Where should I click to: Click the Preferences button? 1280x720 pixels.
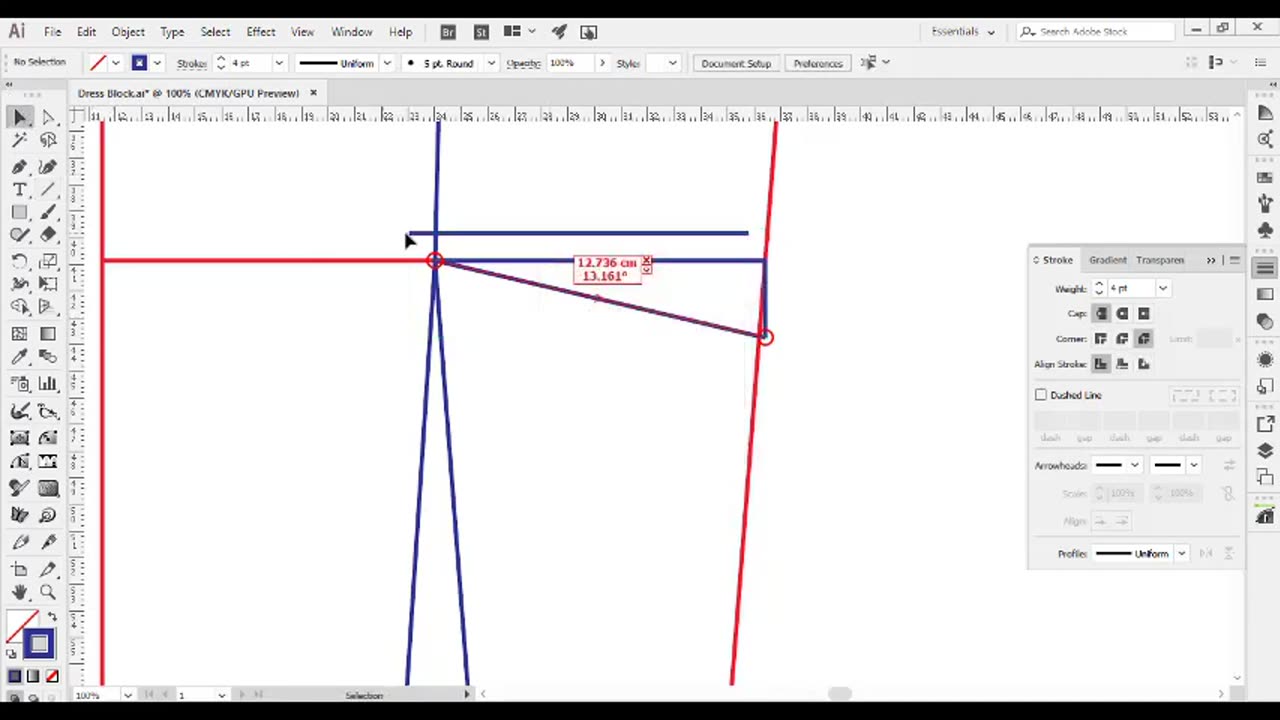(x=818, y=63)
